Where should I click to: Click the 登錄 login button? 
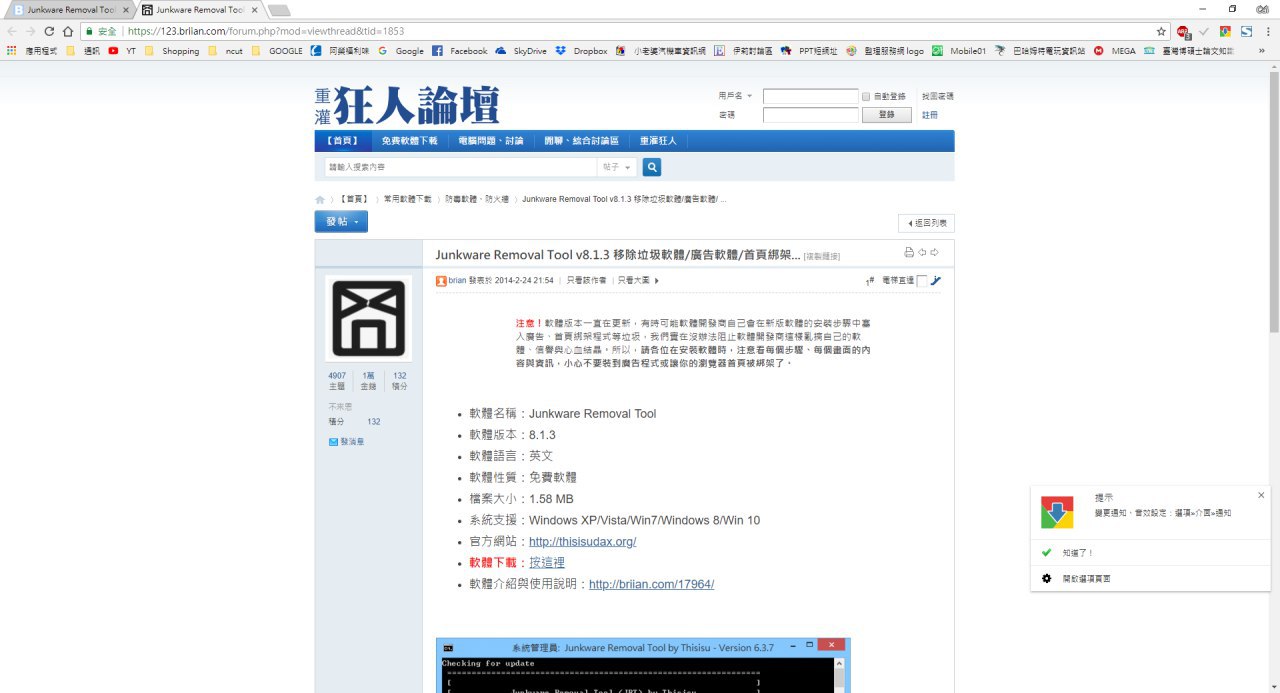tap(886, 115)
